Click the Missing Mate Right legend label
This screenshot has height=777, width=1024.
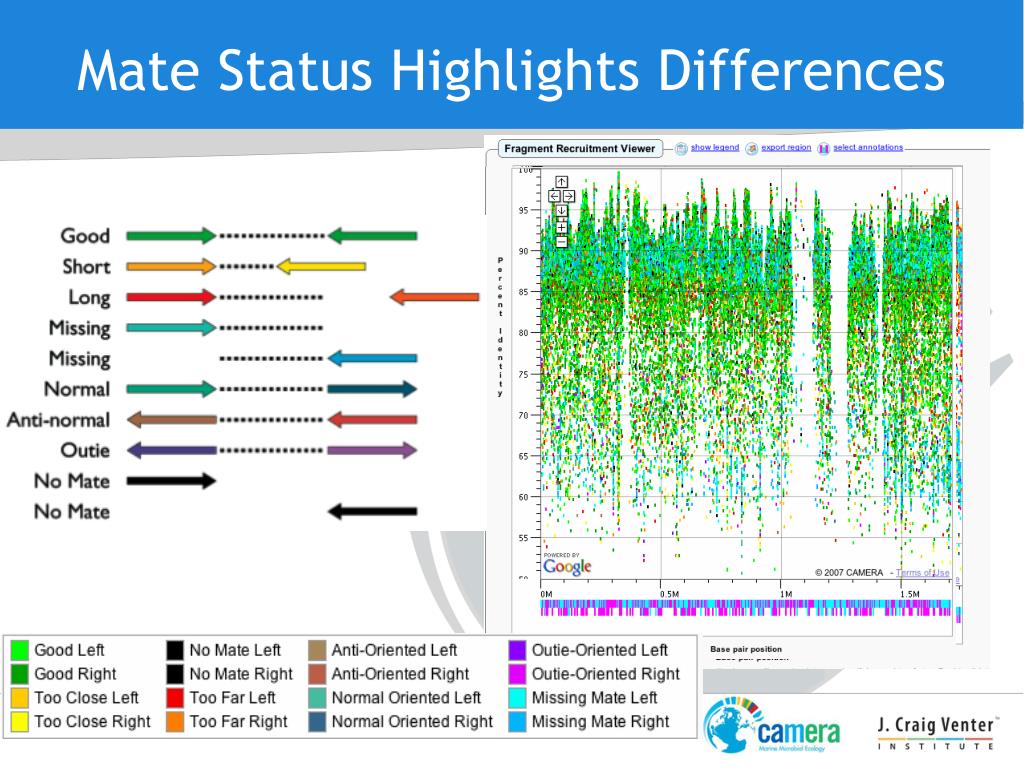[600, 722]
